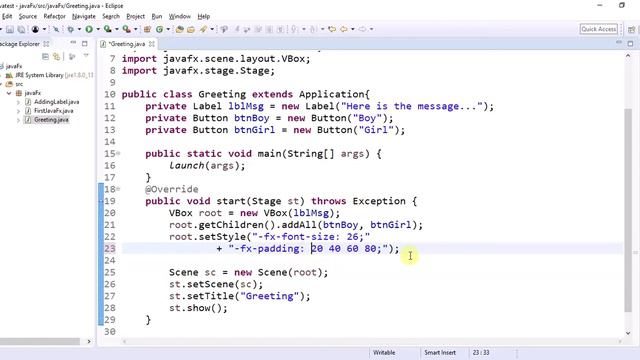Expand the AddingLabel.java node
Viewport: 640px width, 360px height.
pos(18,102)
